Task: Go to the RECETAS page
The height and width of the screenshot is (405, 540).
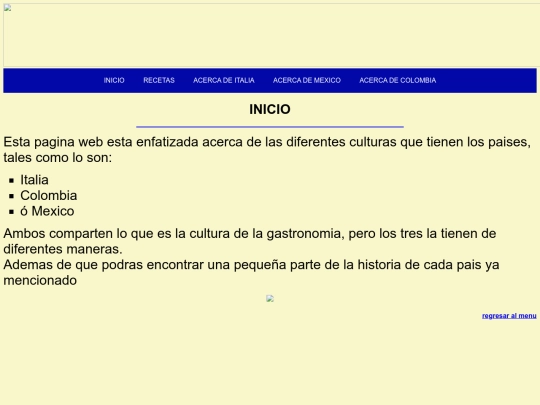Action: click(159, 80)
